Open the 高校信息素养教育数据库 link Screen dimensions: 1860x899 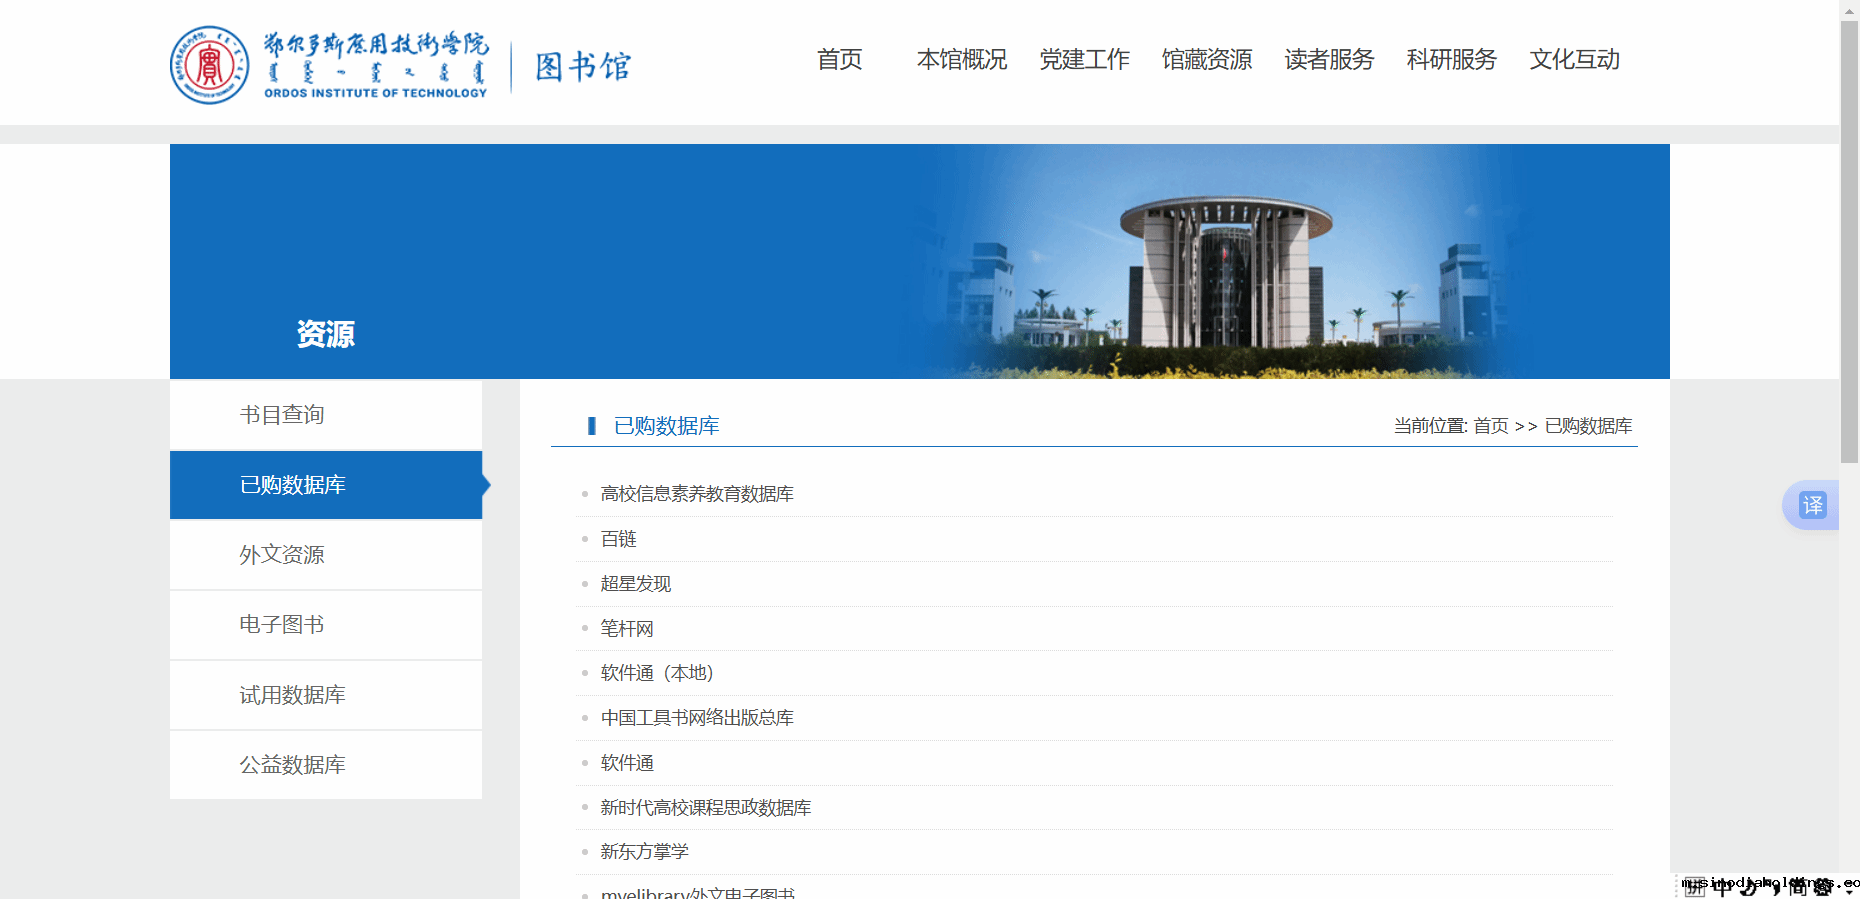(x=697, y=494)
